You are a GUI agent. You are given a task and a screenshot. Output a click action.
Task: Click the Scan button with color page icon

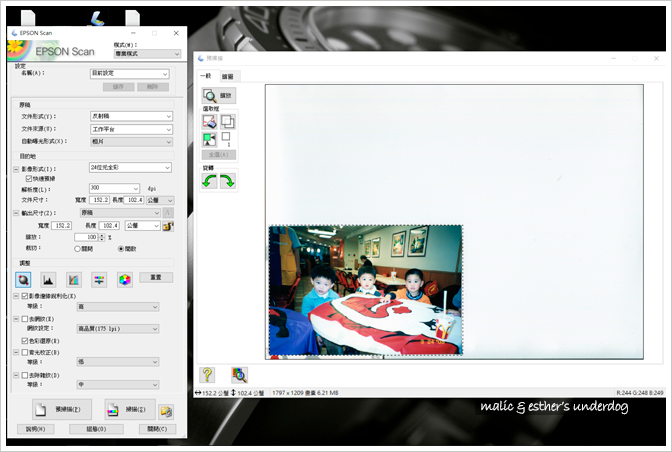click(x=130, y=410)
